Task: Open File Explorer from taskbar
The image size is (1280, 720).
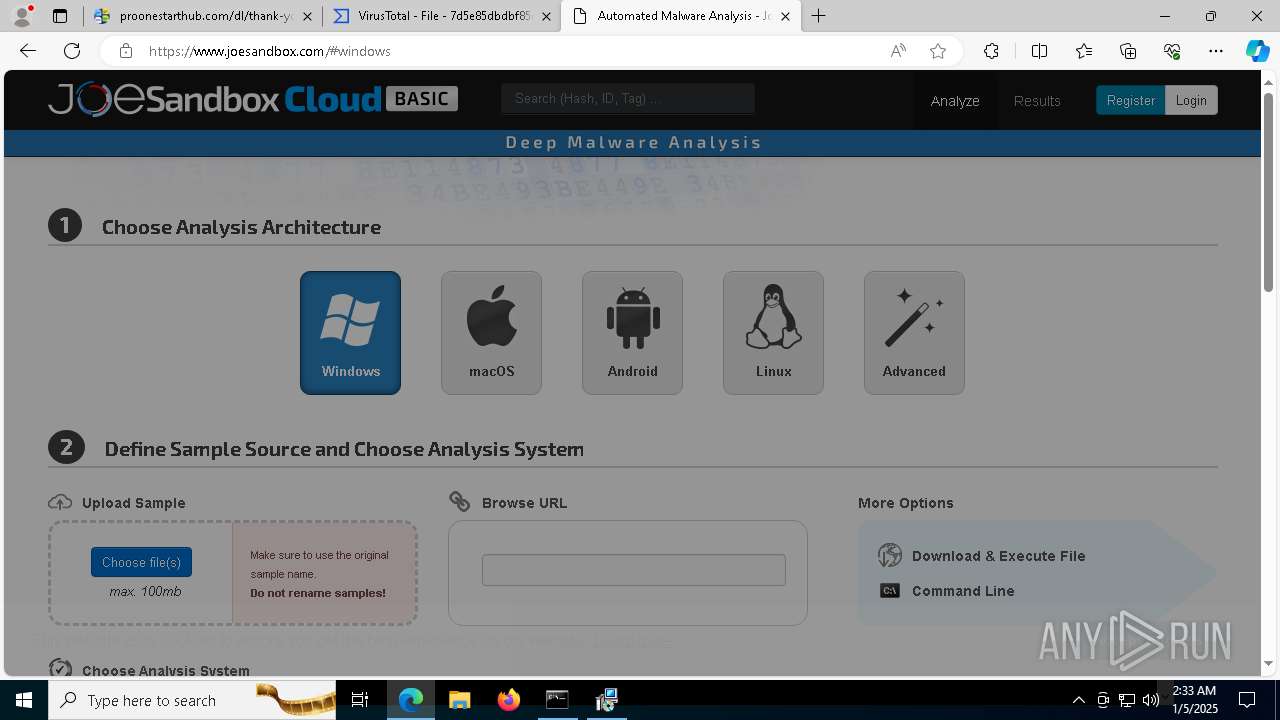Action: (x=459, y=700)
